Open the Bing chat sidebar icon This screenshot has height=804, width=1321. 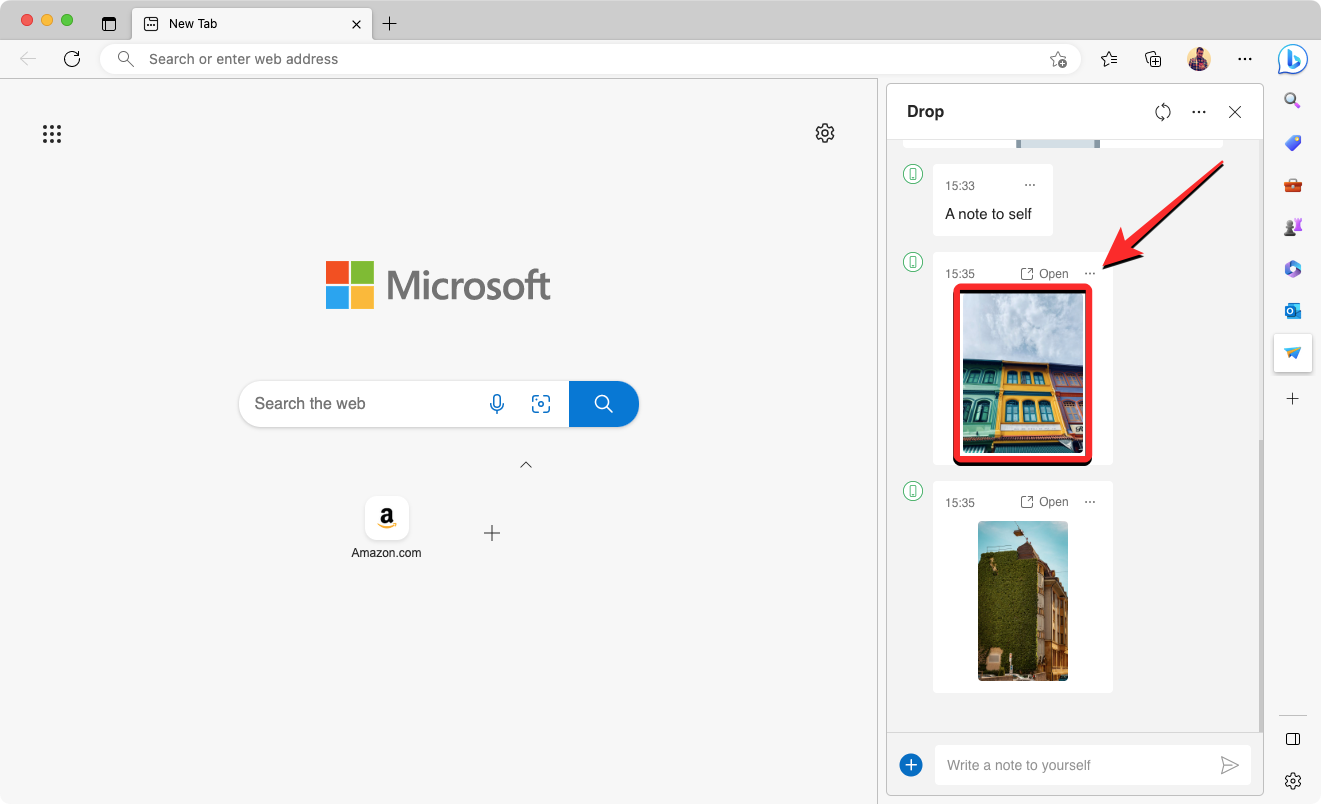point(1292,60)
